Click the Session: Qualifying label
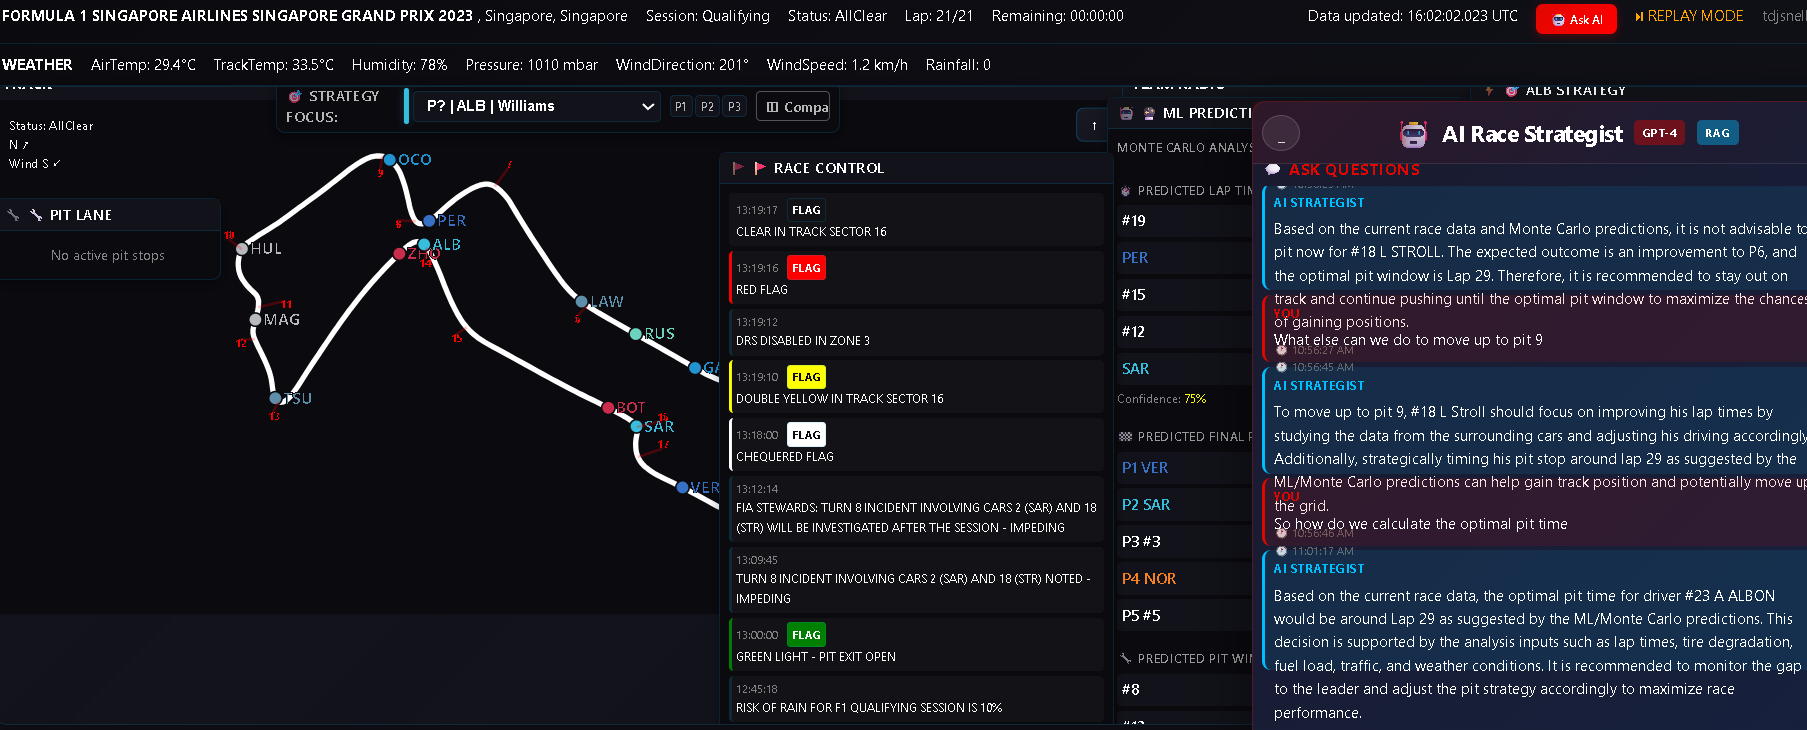 coord(708,16)
